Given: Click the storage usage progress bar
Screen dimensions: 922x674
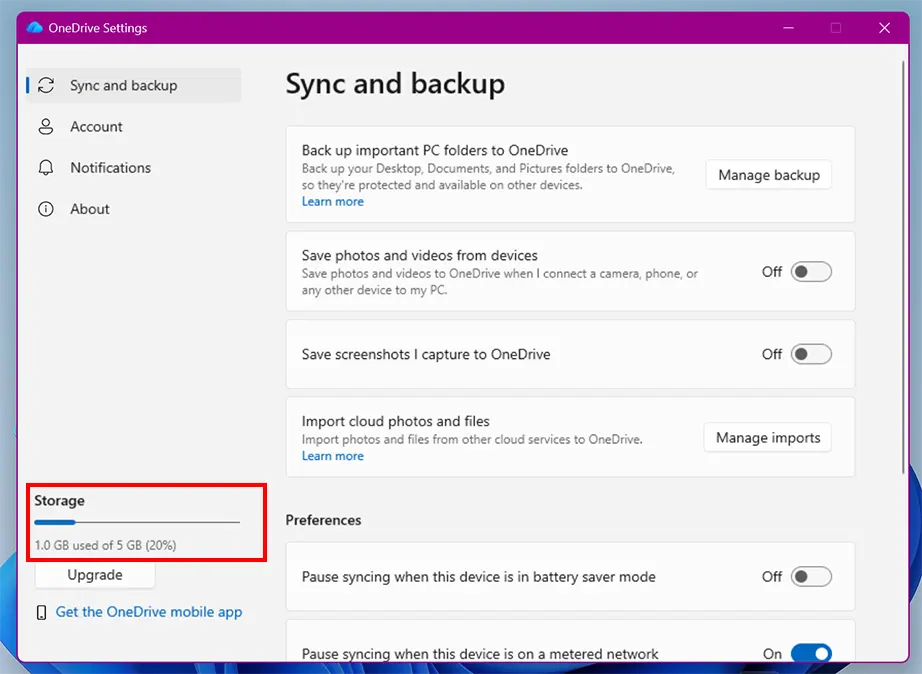Looking at the screenshot, I should point(137,522).
